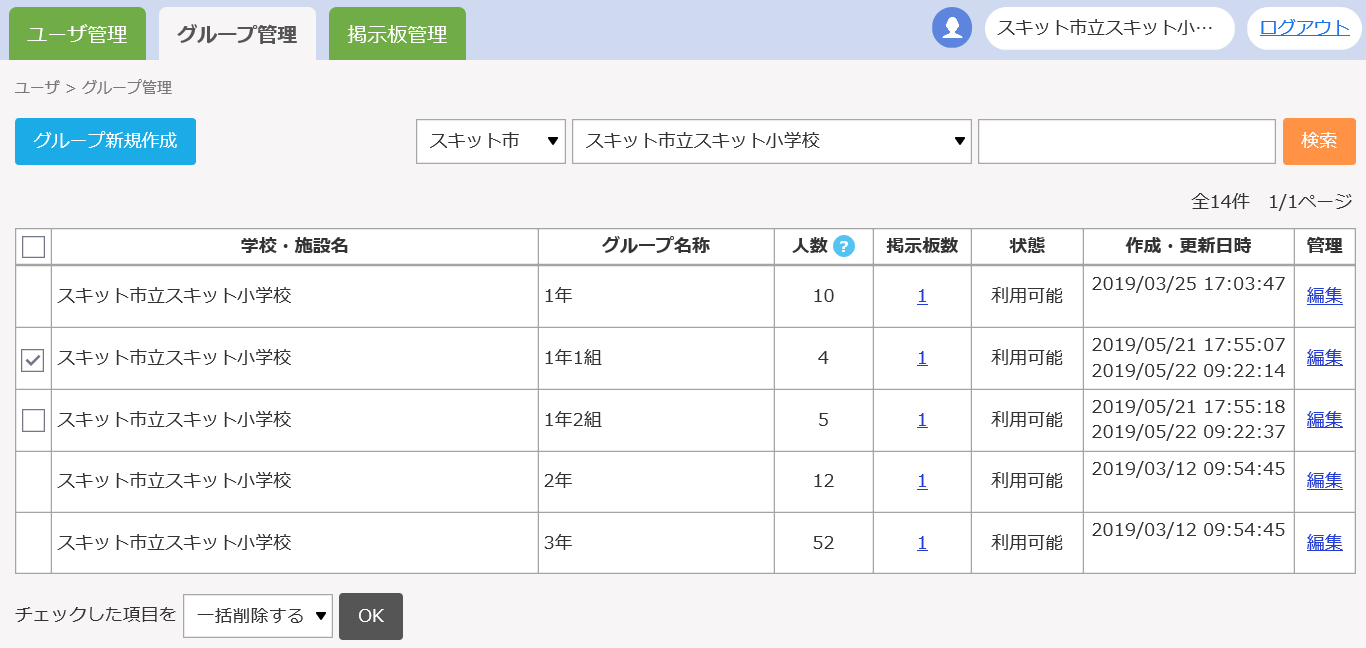Uncheck the 1年1組 row checkbox
This screenshot has width=1366, height=648.
point(33,360)
